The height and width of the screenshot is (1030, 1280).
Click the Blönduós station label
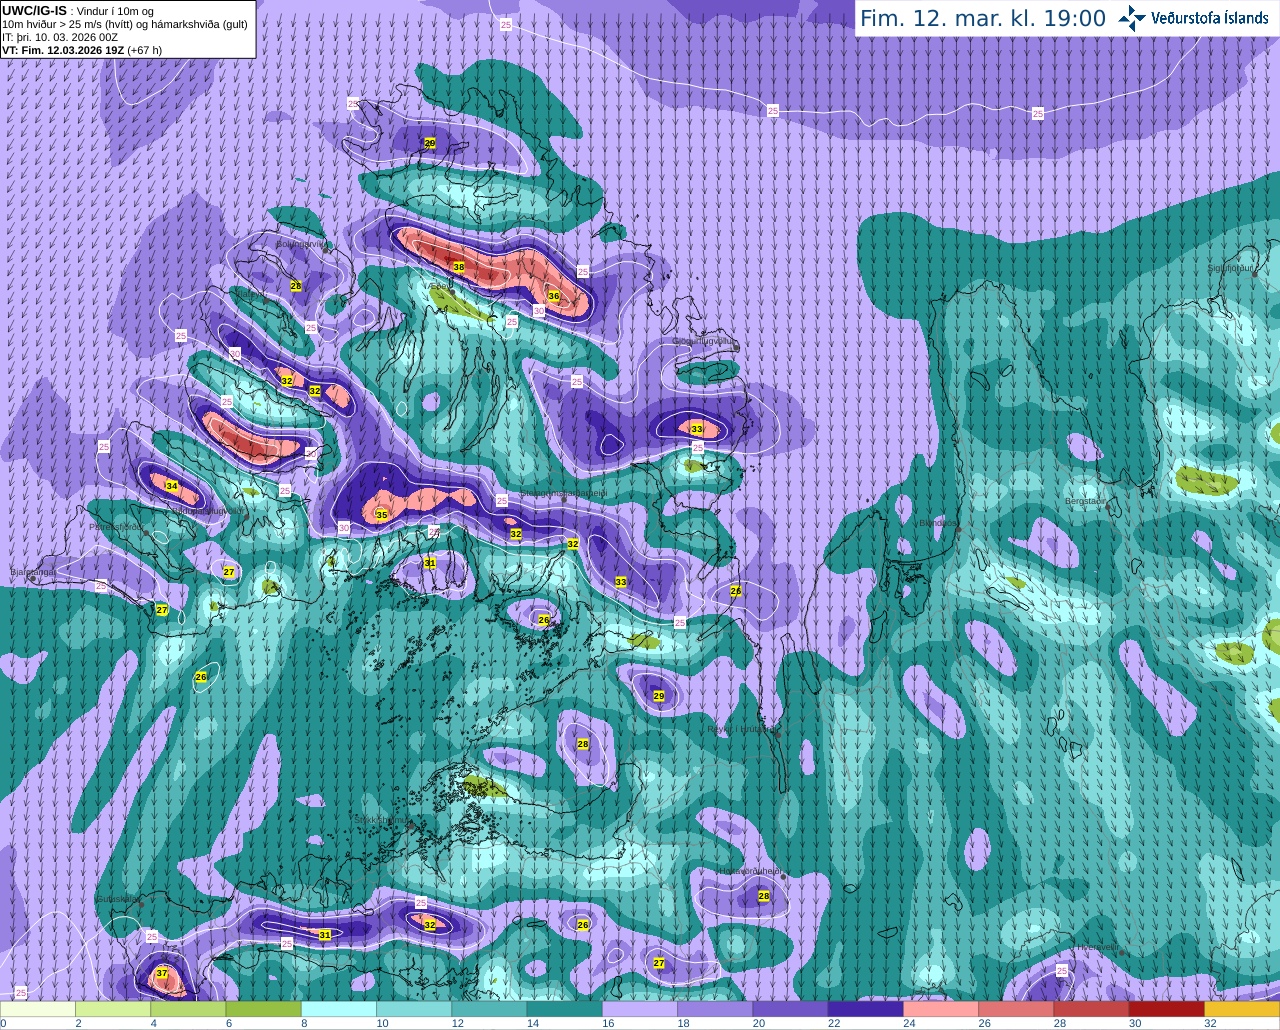(x=937, y=522)
